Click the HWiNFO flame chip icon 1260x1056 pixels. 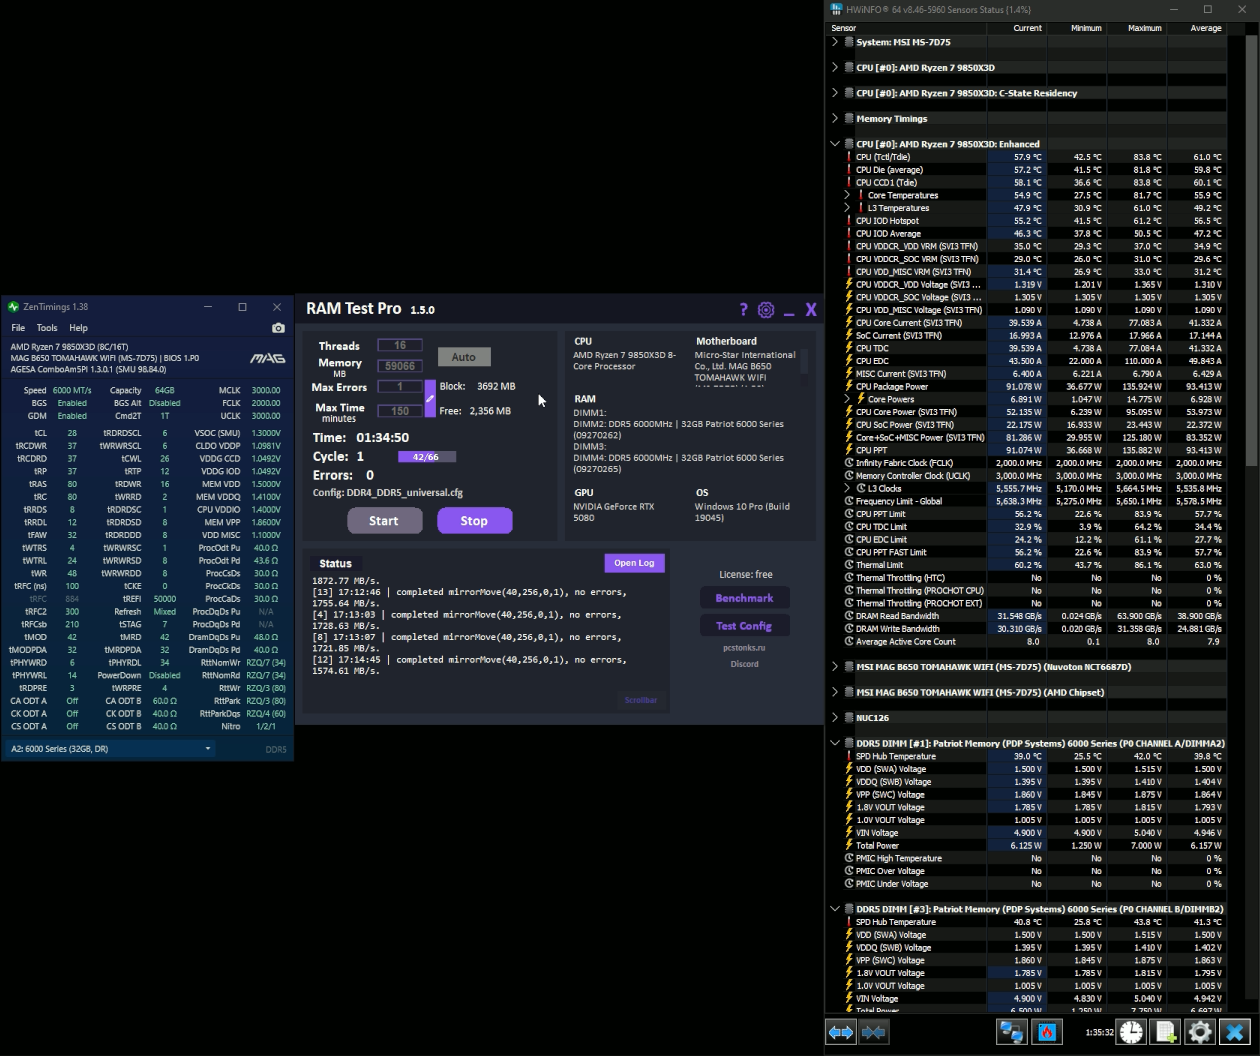click(x=1047, y=1032)
